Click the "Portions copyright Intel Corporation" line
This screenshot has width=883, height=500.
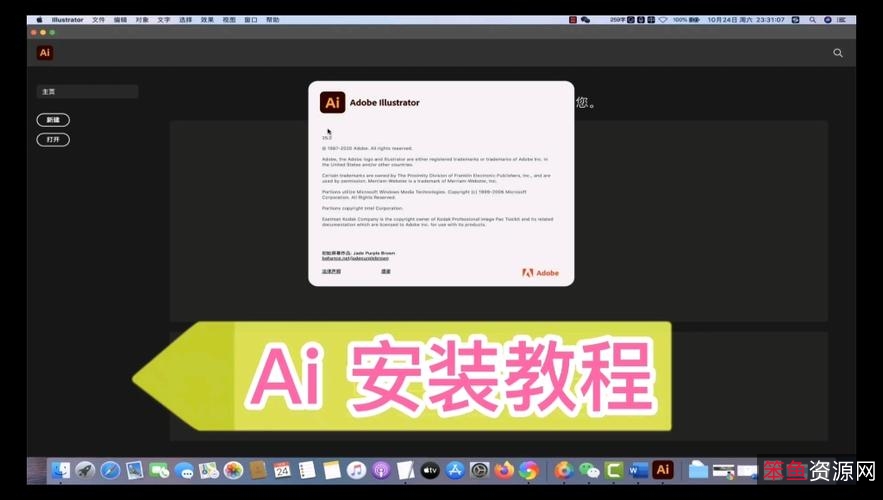pos(362,208)
